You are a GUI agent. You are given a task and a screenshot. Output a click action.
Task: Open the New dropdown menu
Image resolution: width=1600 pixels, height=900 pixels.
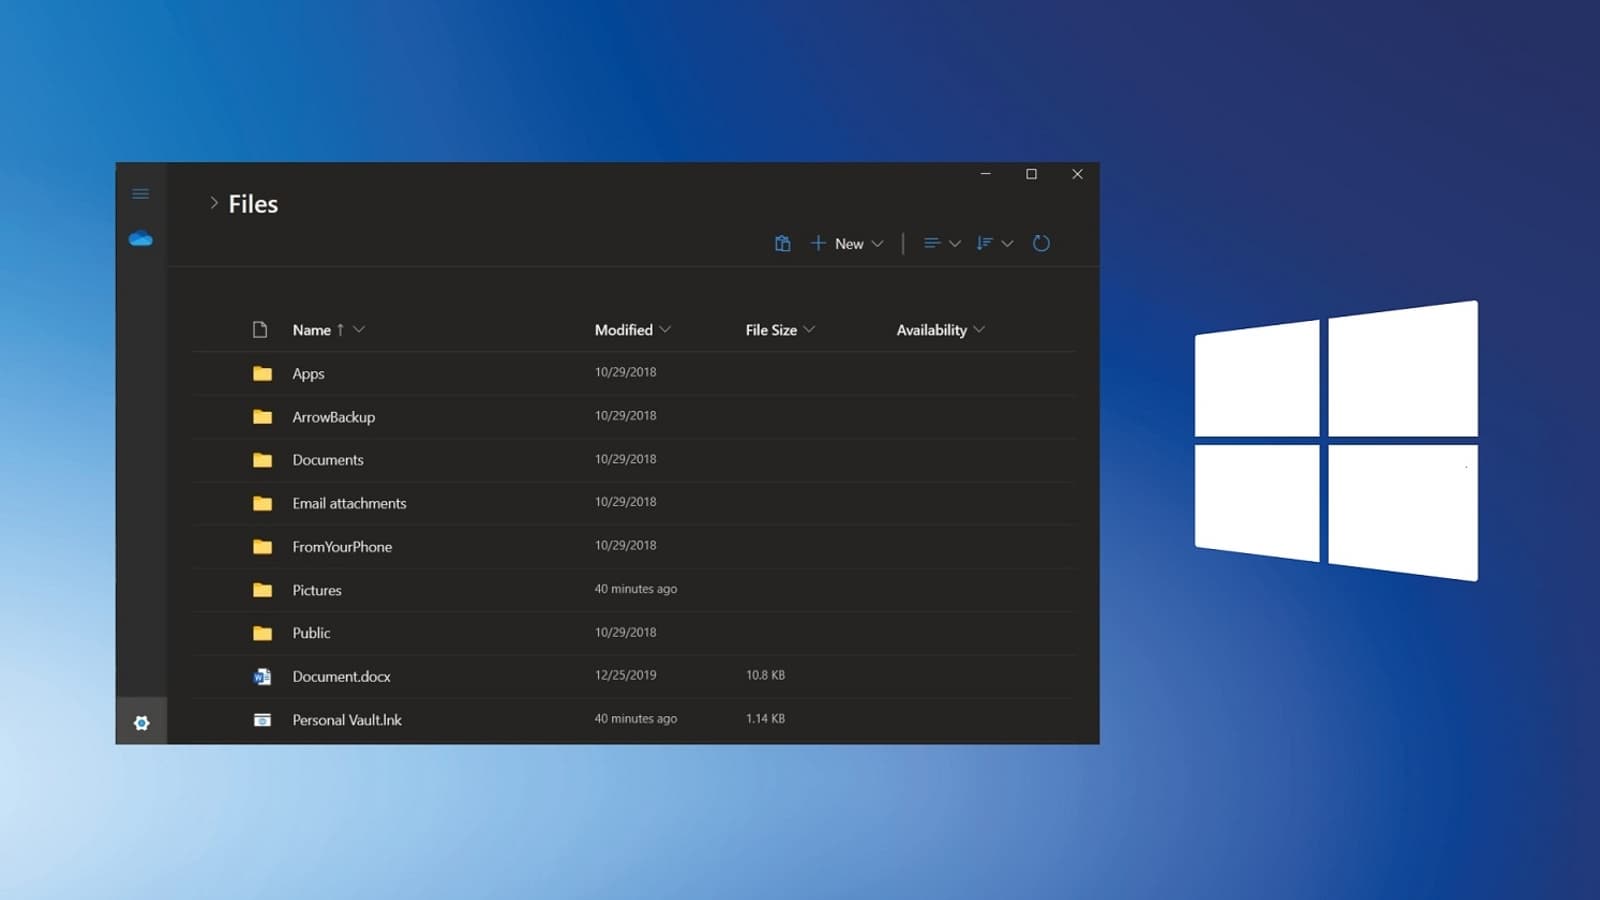pos(847,243)
